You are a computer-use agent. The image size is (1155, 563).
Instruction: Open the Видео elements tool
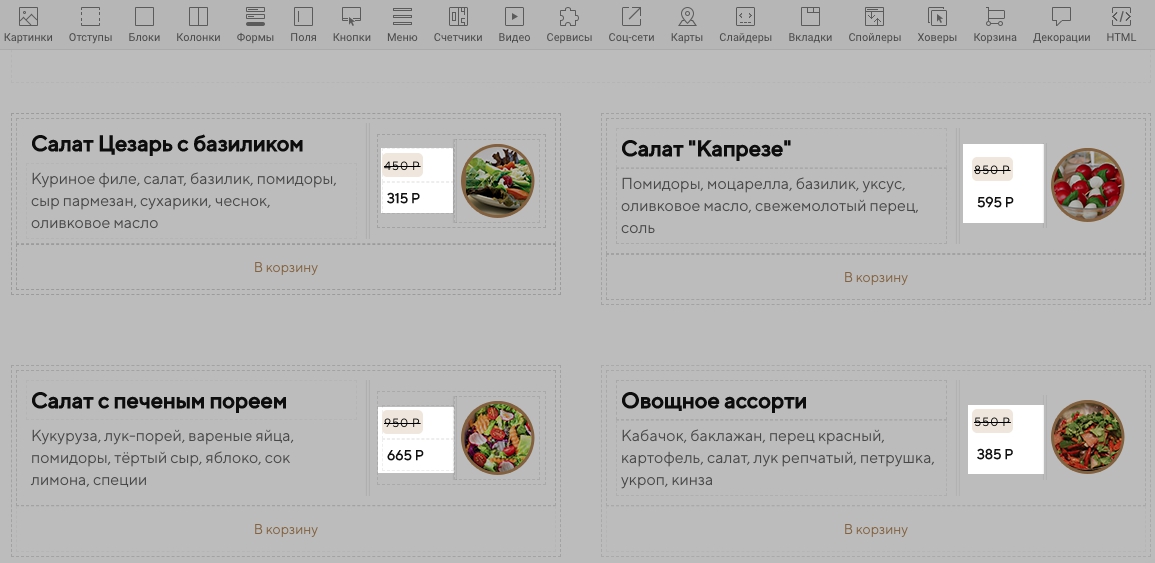[x=514, y=24]
